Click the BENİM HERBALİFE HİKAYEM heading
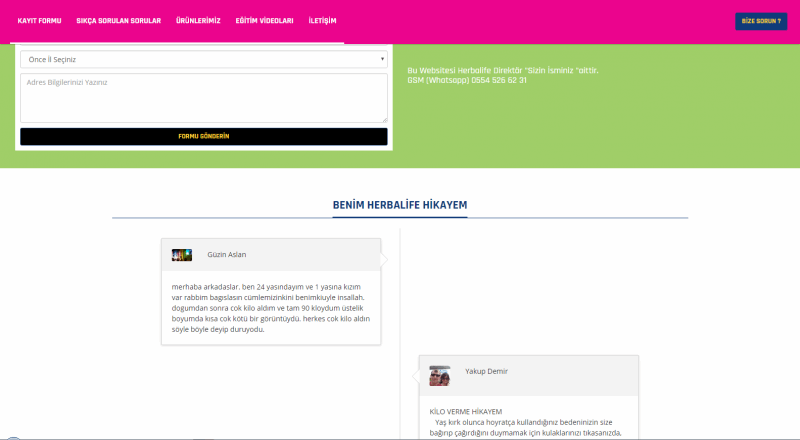Image resolution: width=800 pixels, height=440 pixels. pyautogui.click(x=400, y=205)
